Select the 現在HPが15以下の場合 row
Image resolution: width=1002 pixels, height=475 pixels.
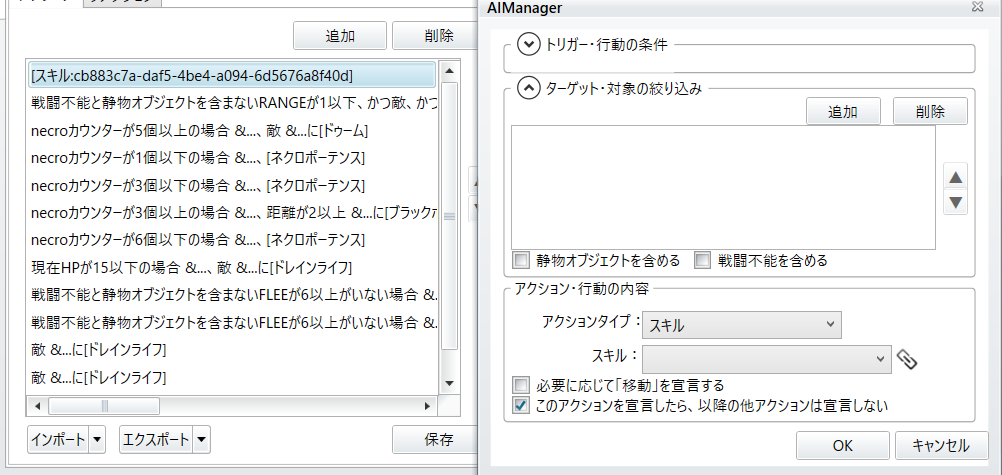[x=233, y=267]
